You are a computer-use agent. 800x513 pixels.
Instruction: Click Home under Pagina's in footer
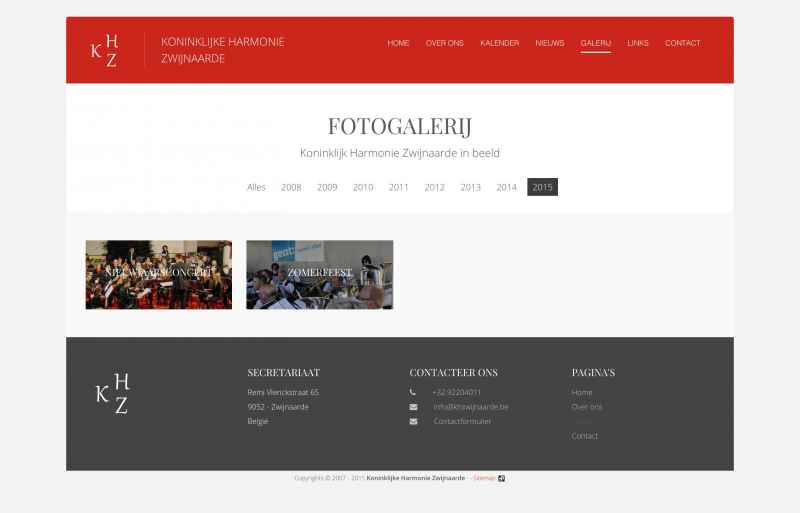(x=582, y=392)
